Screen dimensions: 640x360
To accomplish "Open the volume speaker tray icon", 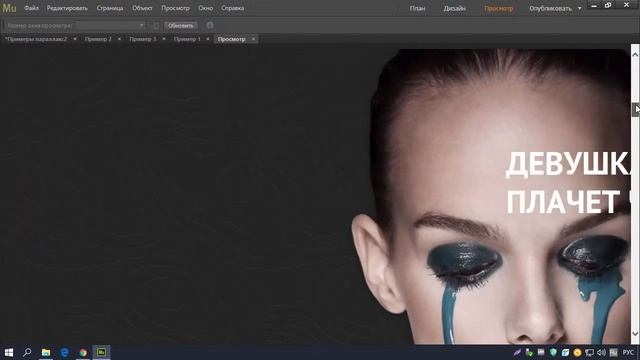I will click(601, 352).
